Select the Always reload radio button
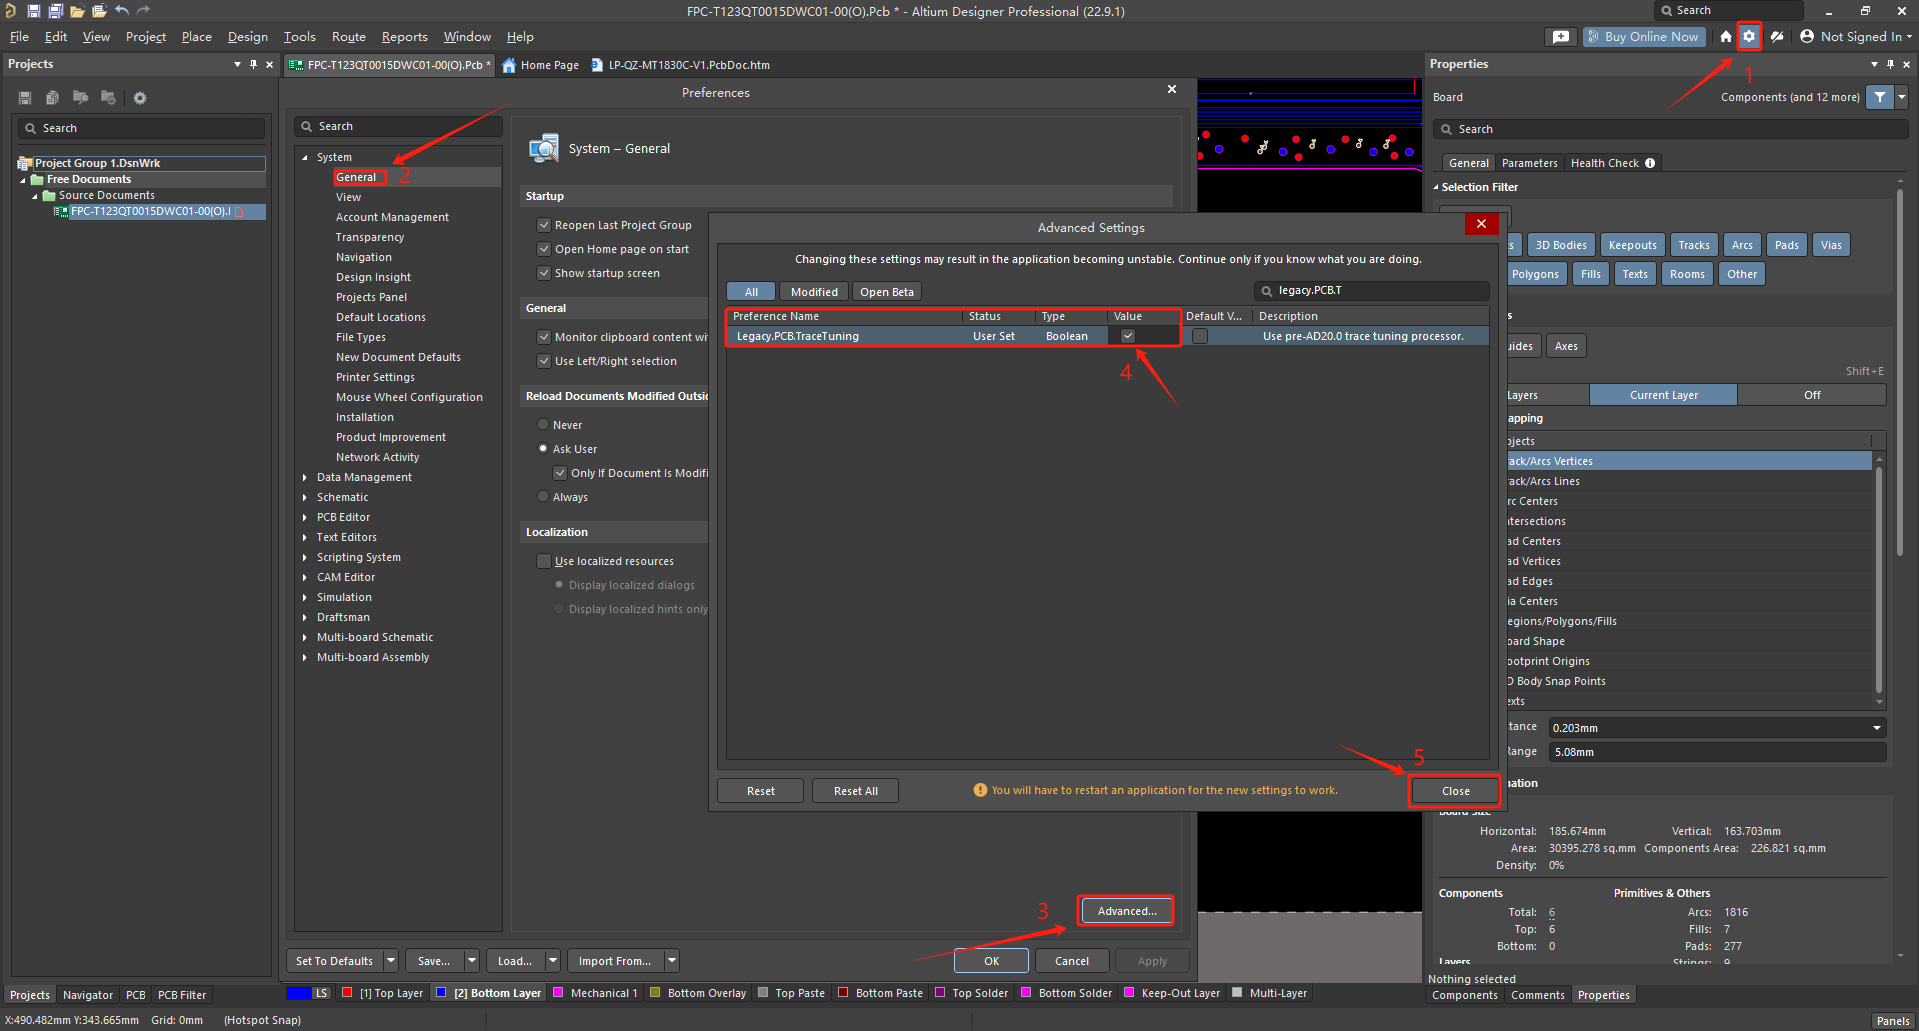 click(543, 497)
